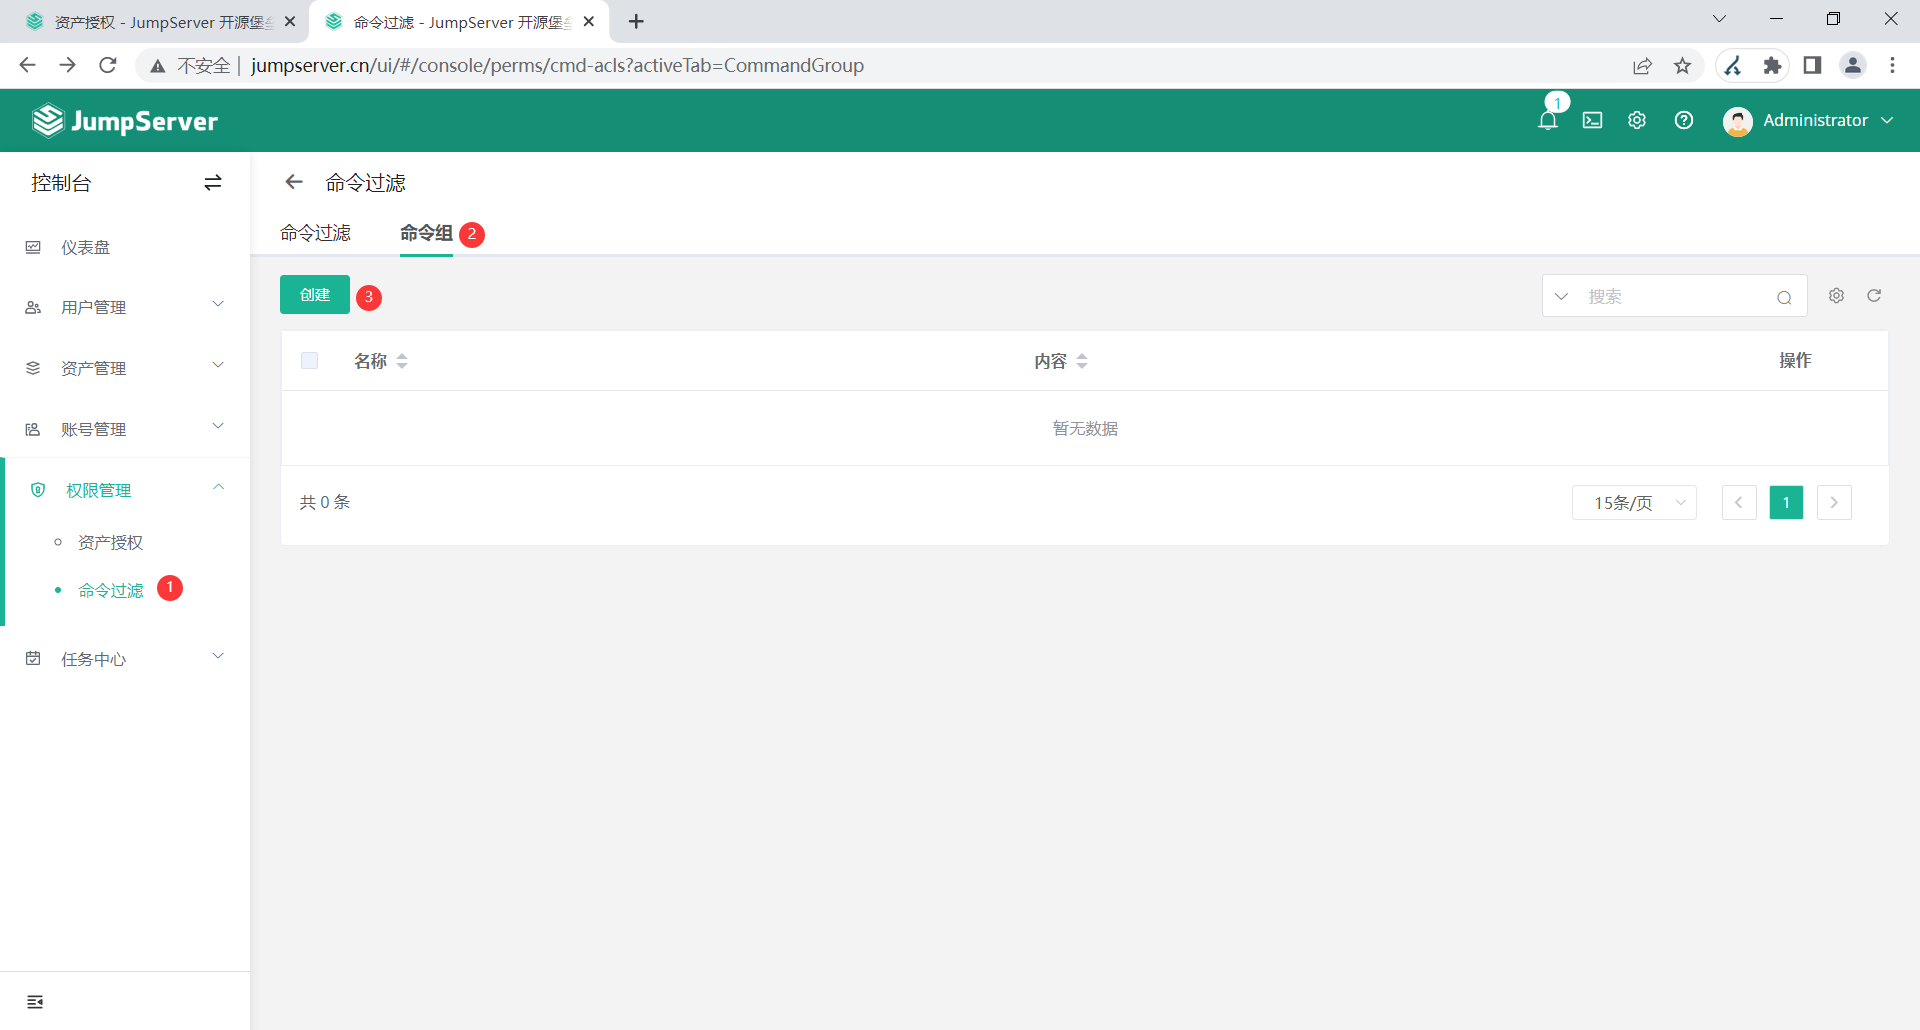This screenshot has height=1030, width=1920.
Task: Open table column settings gear
Action: coord(1837,296)
